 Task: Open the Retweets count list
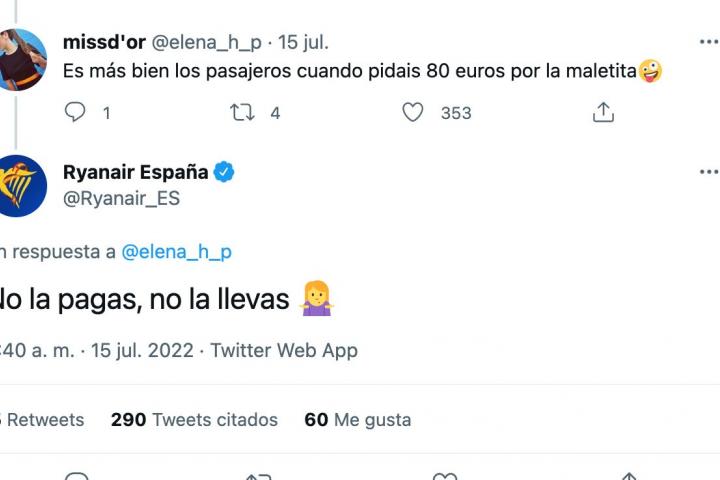tap(42, 420)
